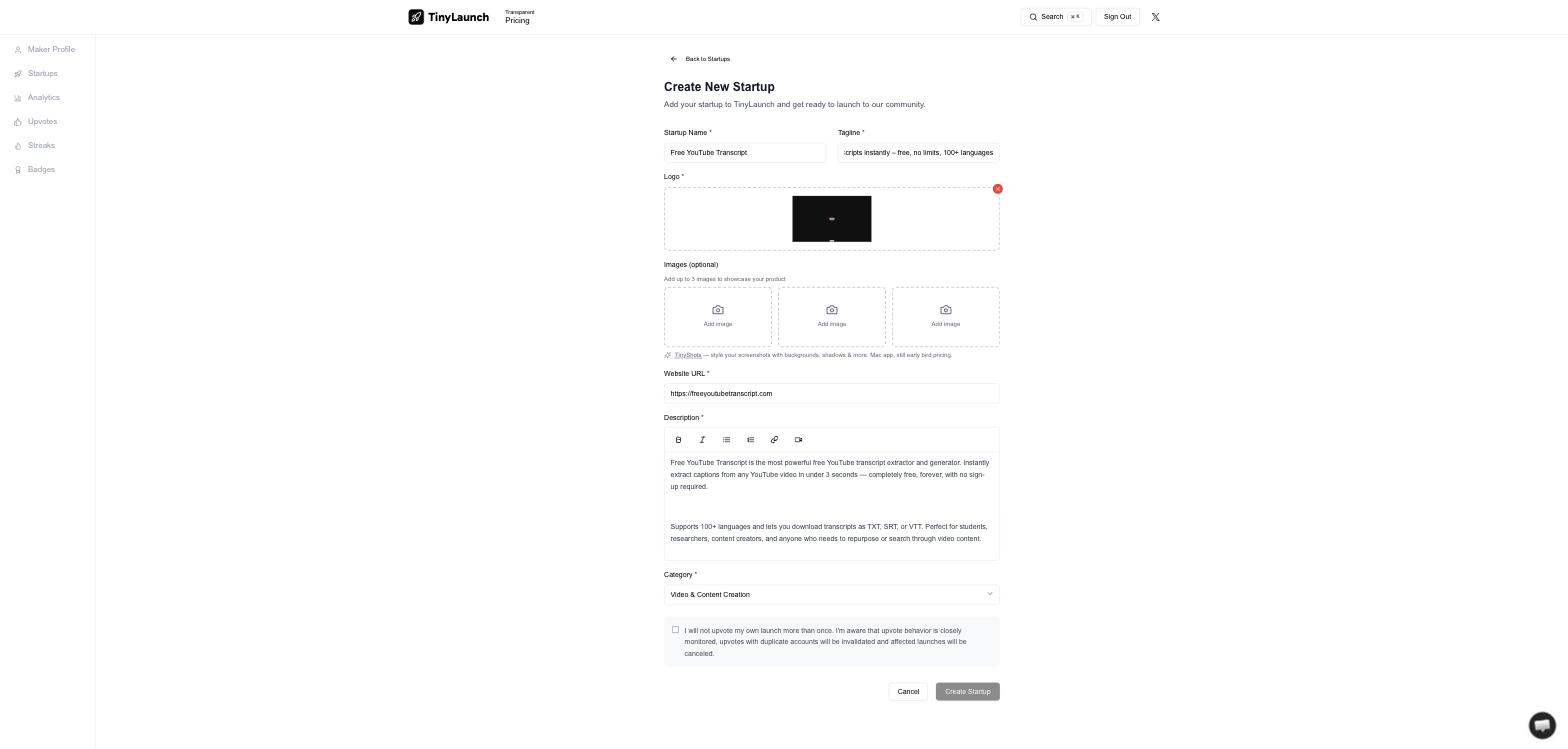Remove the uploaded logo with red X
Viewport: 1568px width, 749px height.
(997, 189)
